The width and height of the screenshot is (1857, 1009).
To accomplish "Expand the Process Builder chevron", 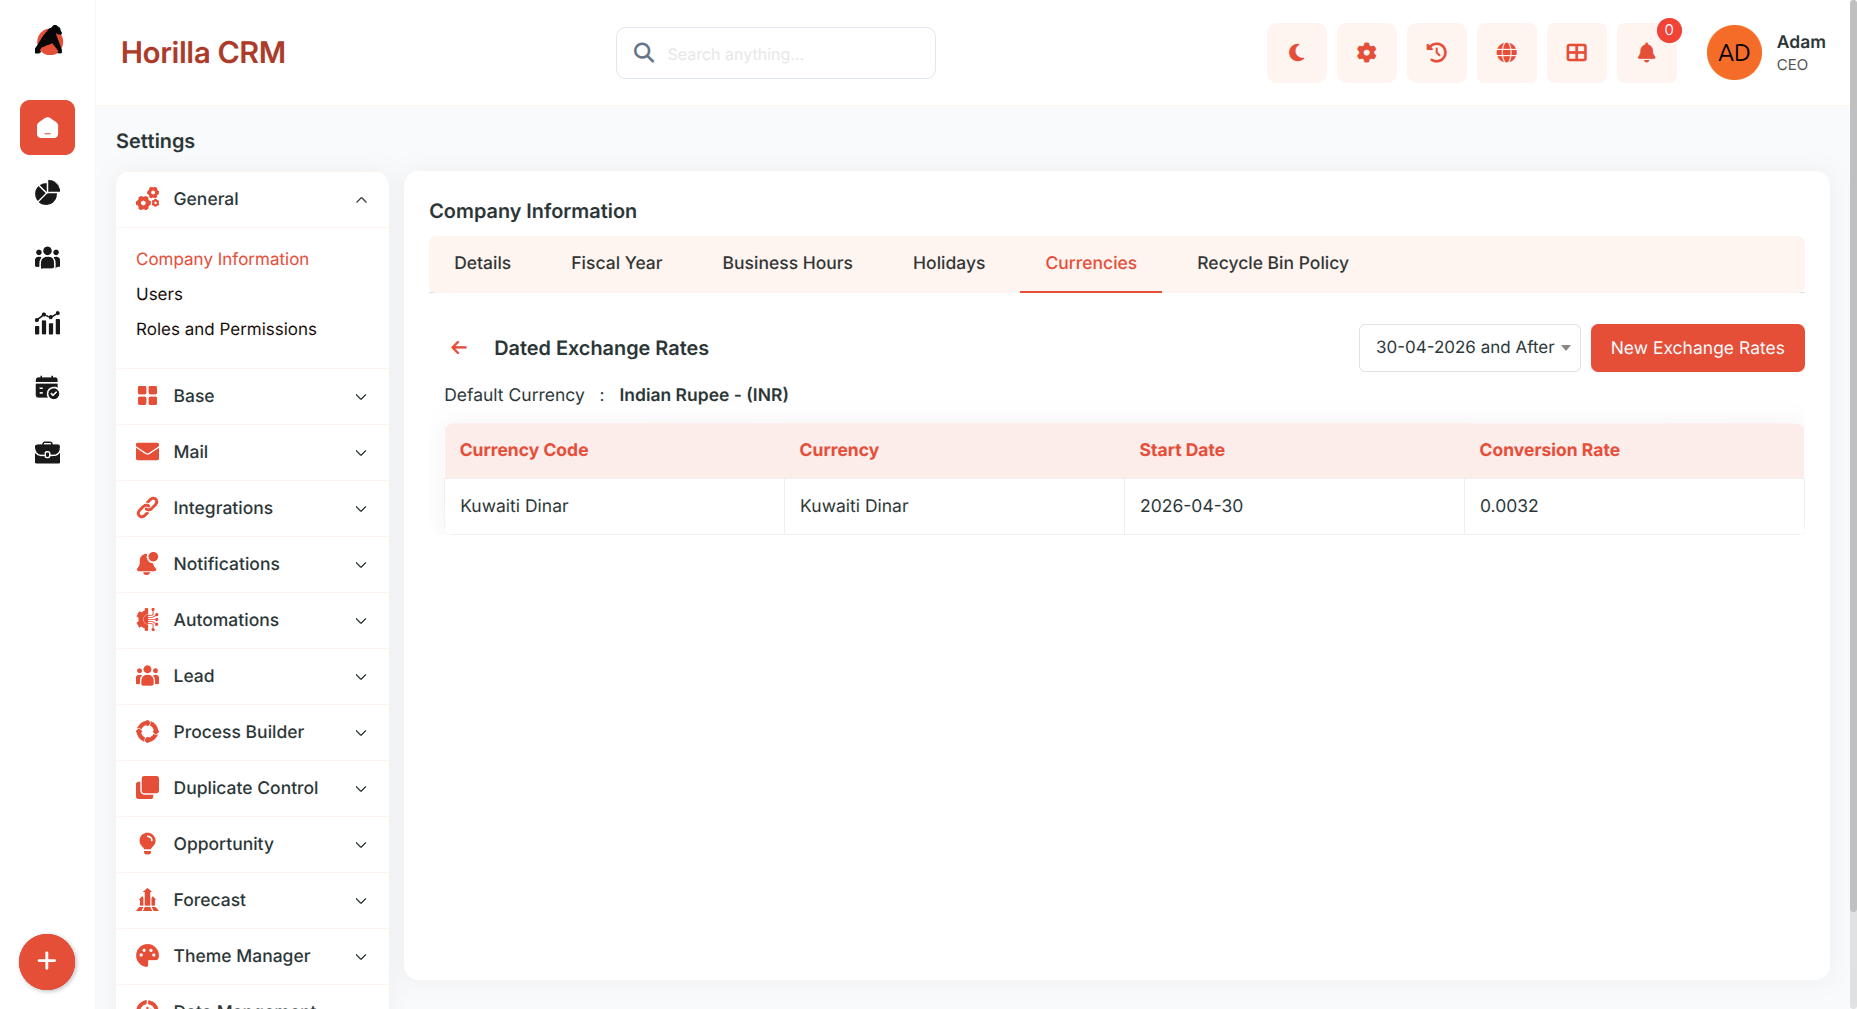I will [x=361, y=733].
